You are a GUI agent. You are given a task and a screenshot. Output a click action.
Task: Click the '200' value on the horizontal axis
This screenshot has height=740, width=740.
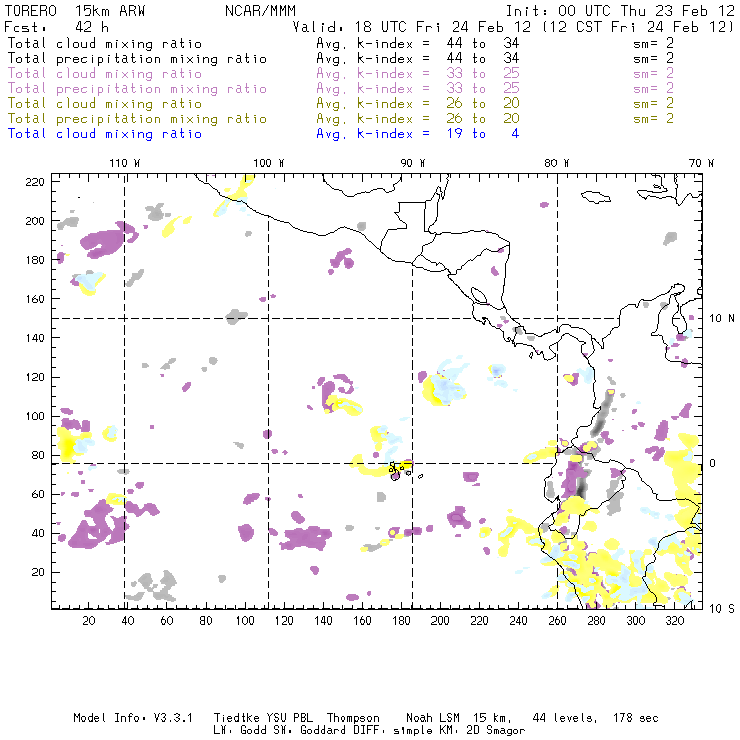pos(440,621)
